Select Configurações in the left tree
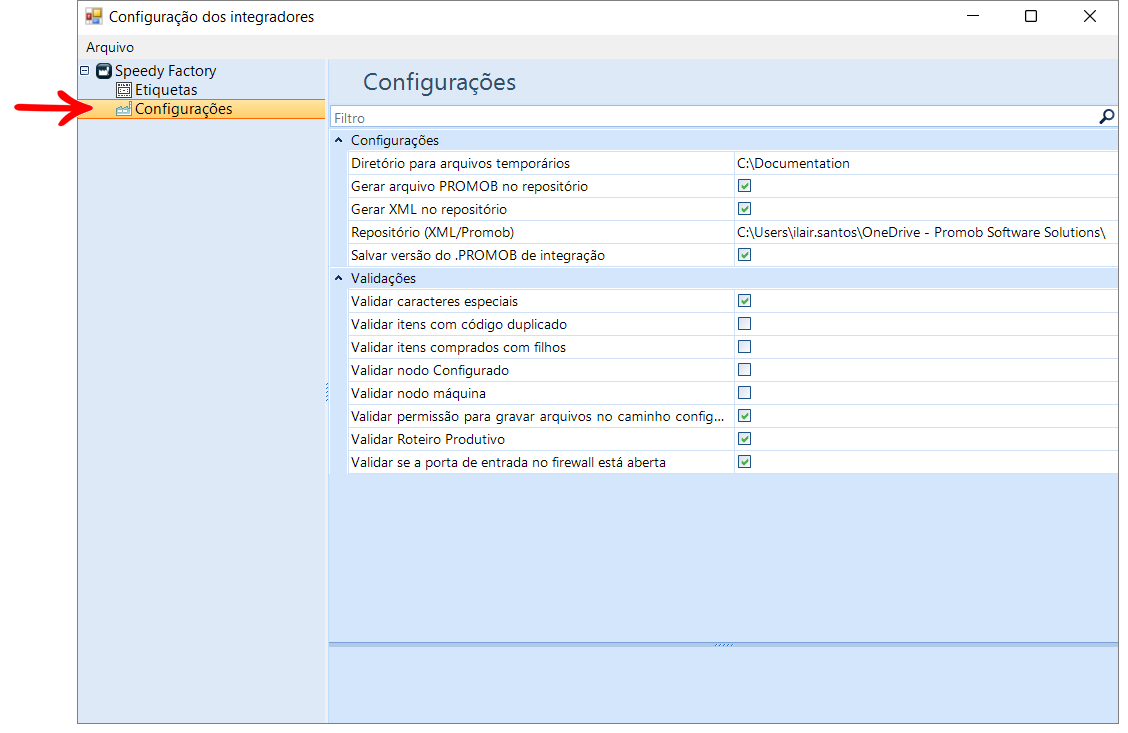1128x733 pixels. click(183, 109)
